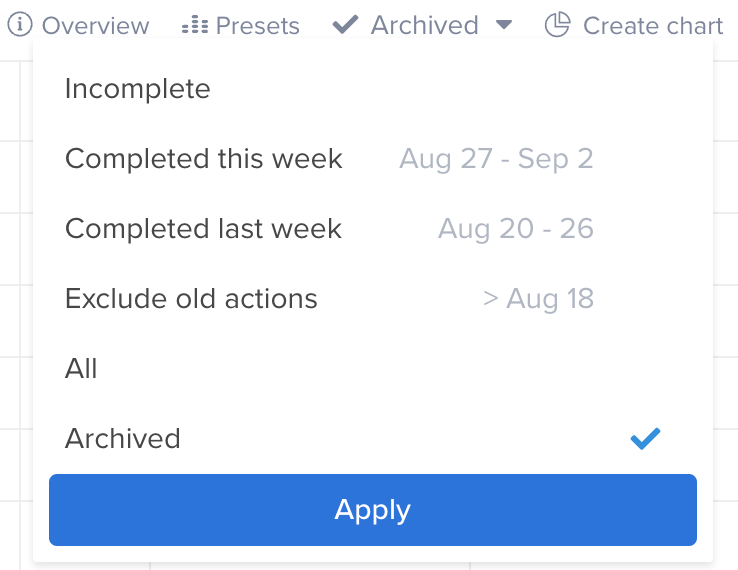Image resolution: width=738 pixels, height=570 pixels.
Task: Click the Overview info icon
Action: pyautogui.click(x=20, y=24)
